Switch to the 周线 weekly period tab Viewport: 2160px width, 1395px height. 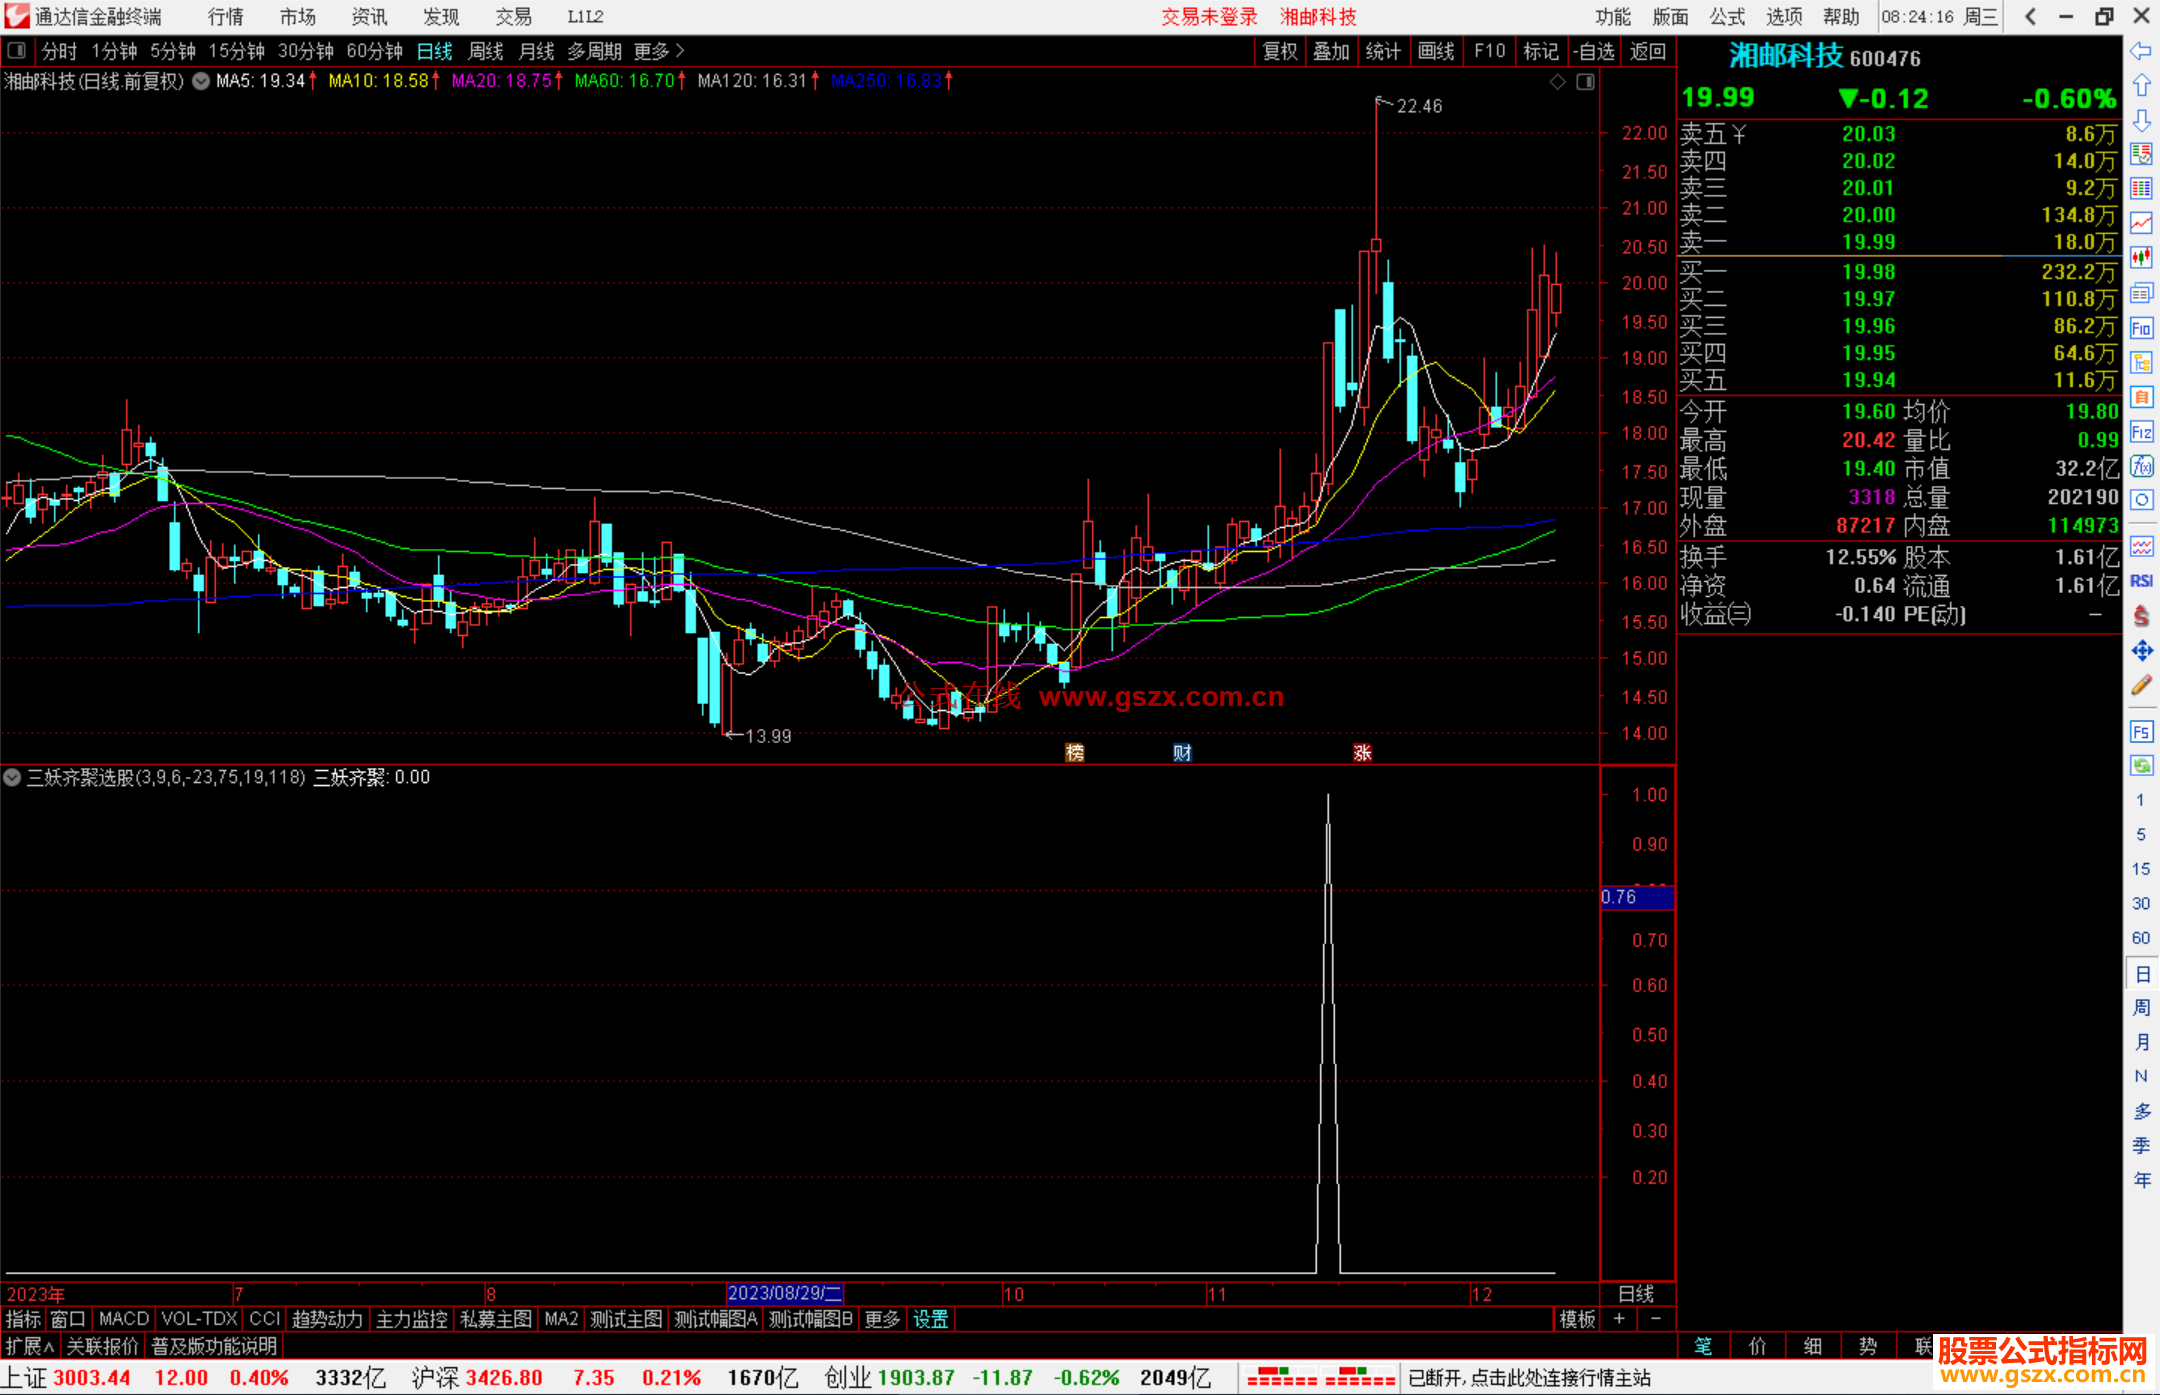[486, 51]
